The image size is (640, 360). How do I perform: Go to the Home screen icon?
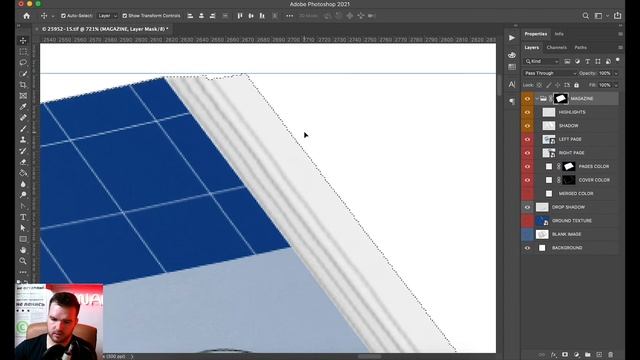27,16
